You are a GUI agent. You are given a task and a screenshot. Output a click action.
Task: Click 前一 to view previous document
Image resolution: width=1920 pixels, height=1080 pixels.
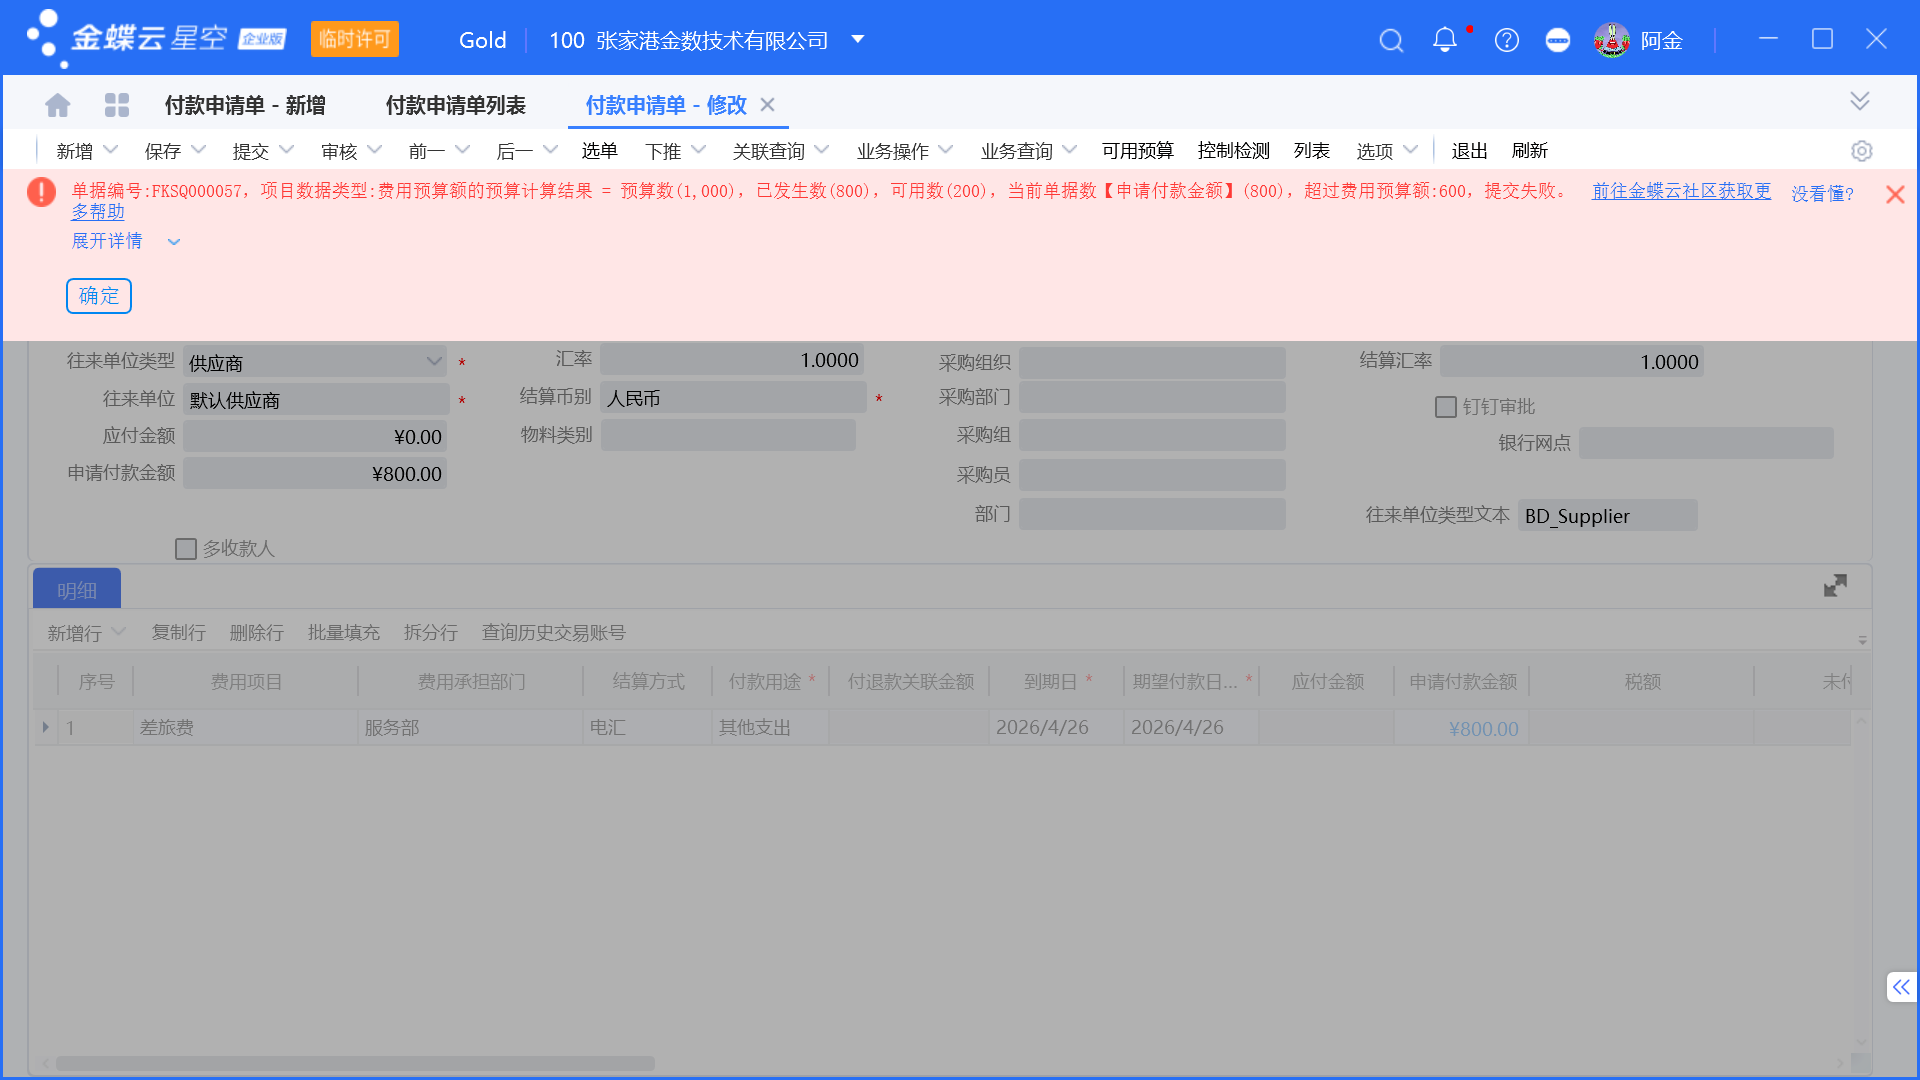pyautogui.click(x=426, y=151)
